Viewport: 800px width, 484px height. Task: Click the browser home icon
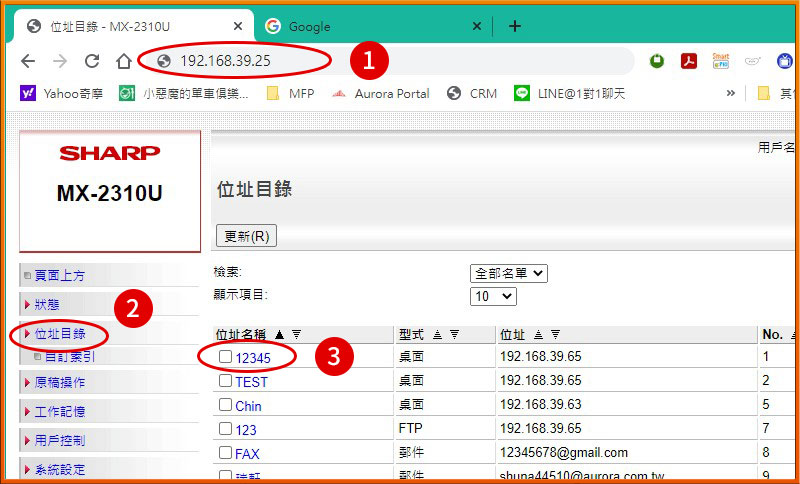coord(124,61)
